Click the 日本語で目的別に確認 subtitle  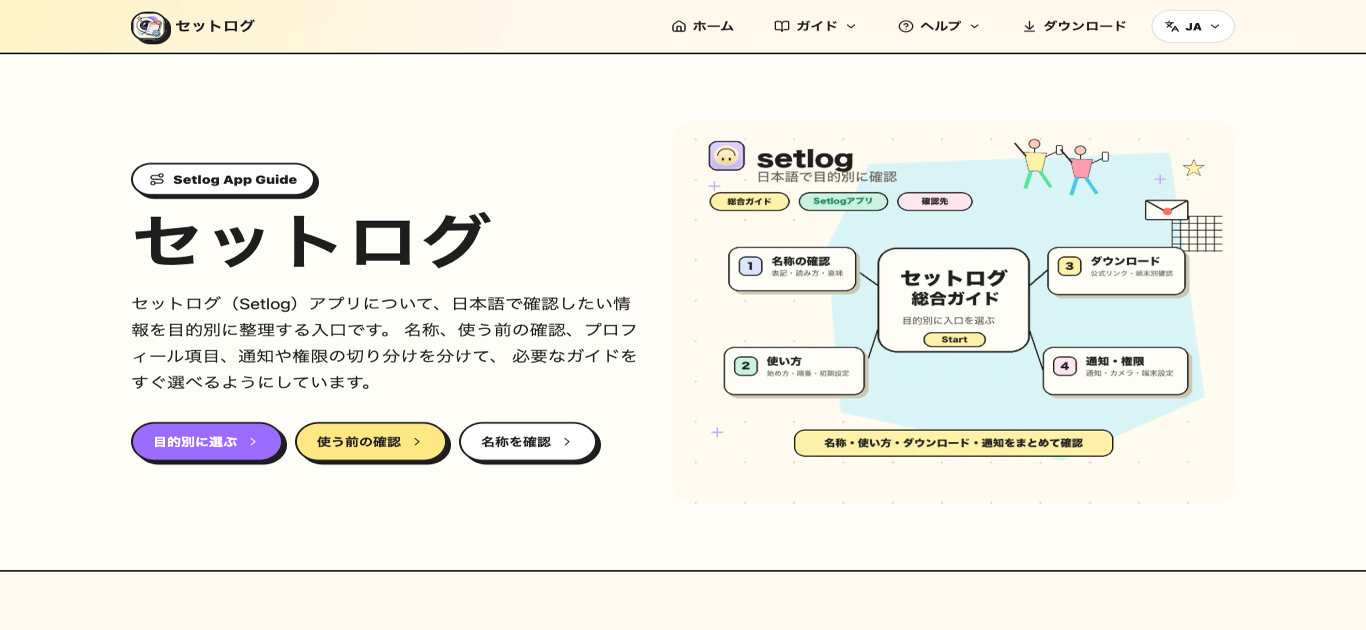(827, 177)
